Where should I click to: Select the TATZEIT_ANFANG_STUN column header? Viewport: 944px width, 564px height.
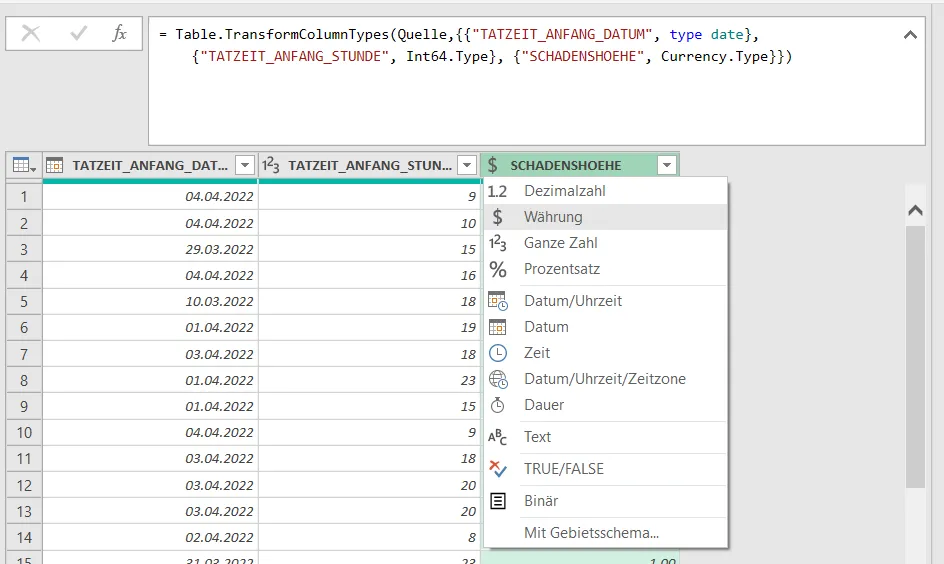[x=369, y=165]
